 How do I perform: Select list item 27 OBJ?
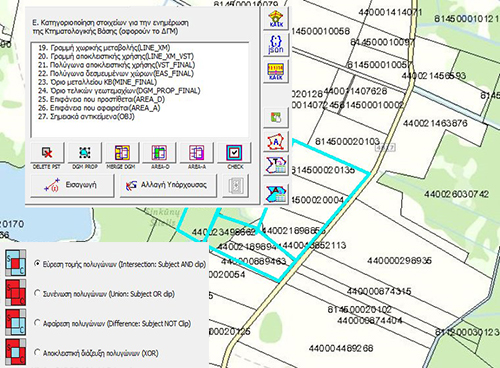(86, 117)
